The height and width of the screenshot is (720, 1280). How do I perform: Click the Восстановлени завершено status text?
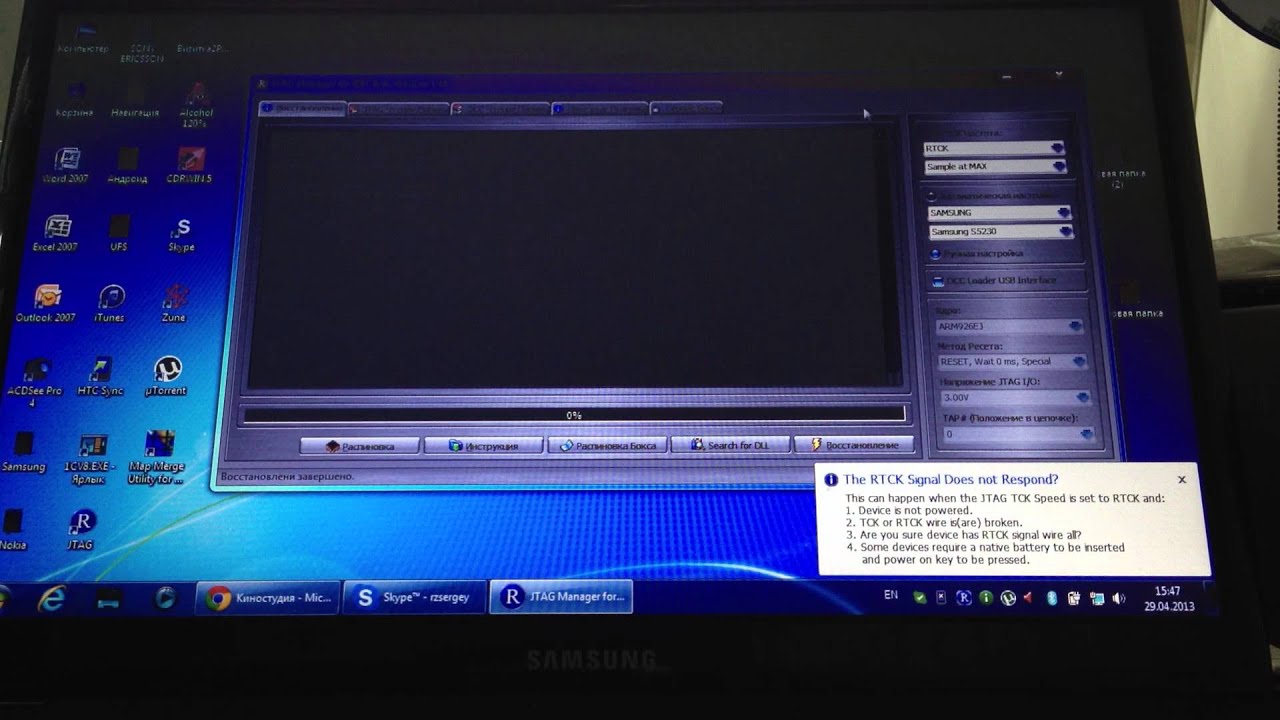287,477
